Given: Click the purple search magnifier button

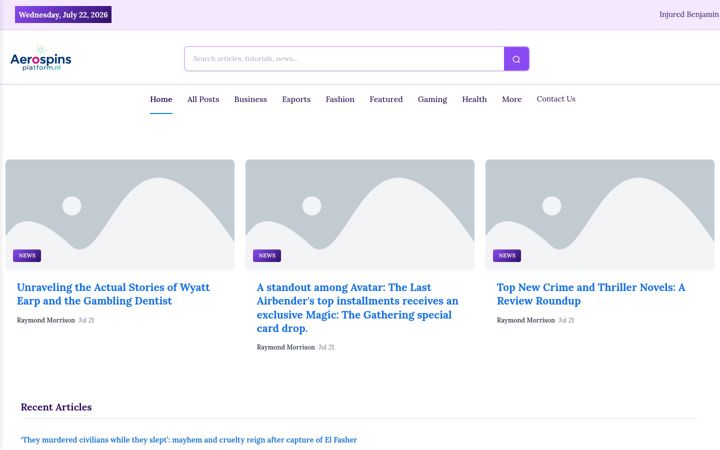Looking at the screenshot, I should 516,59.
